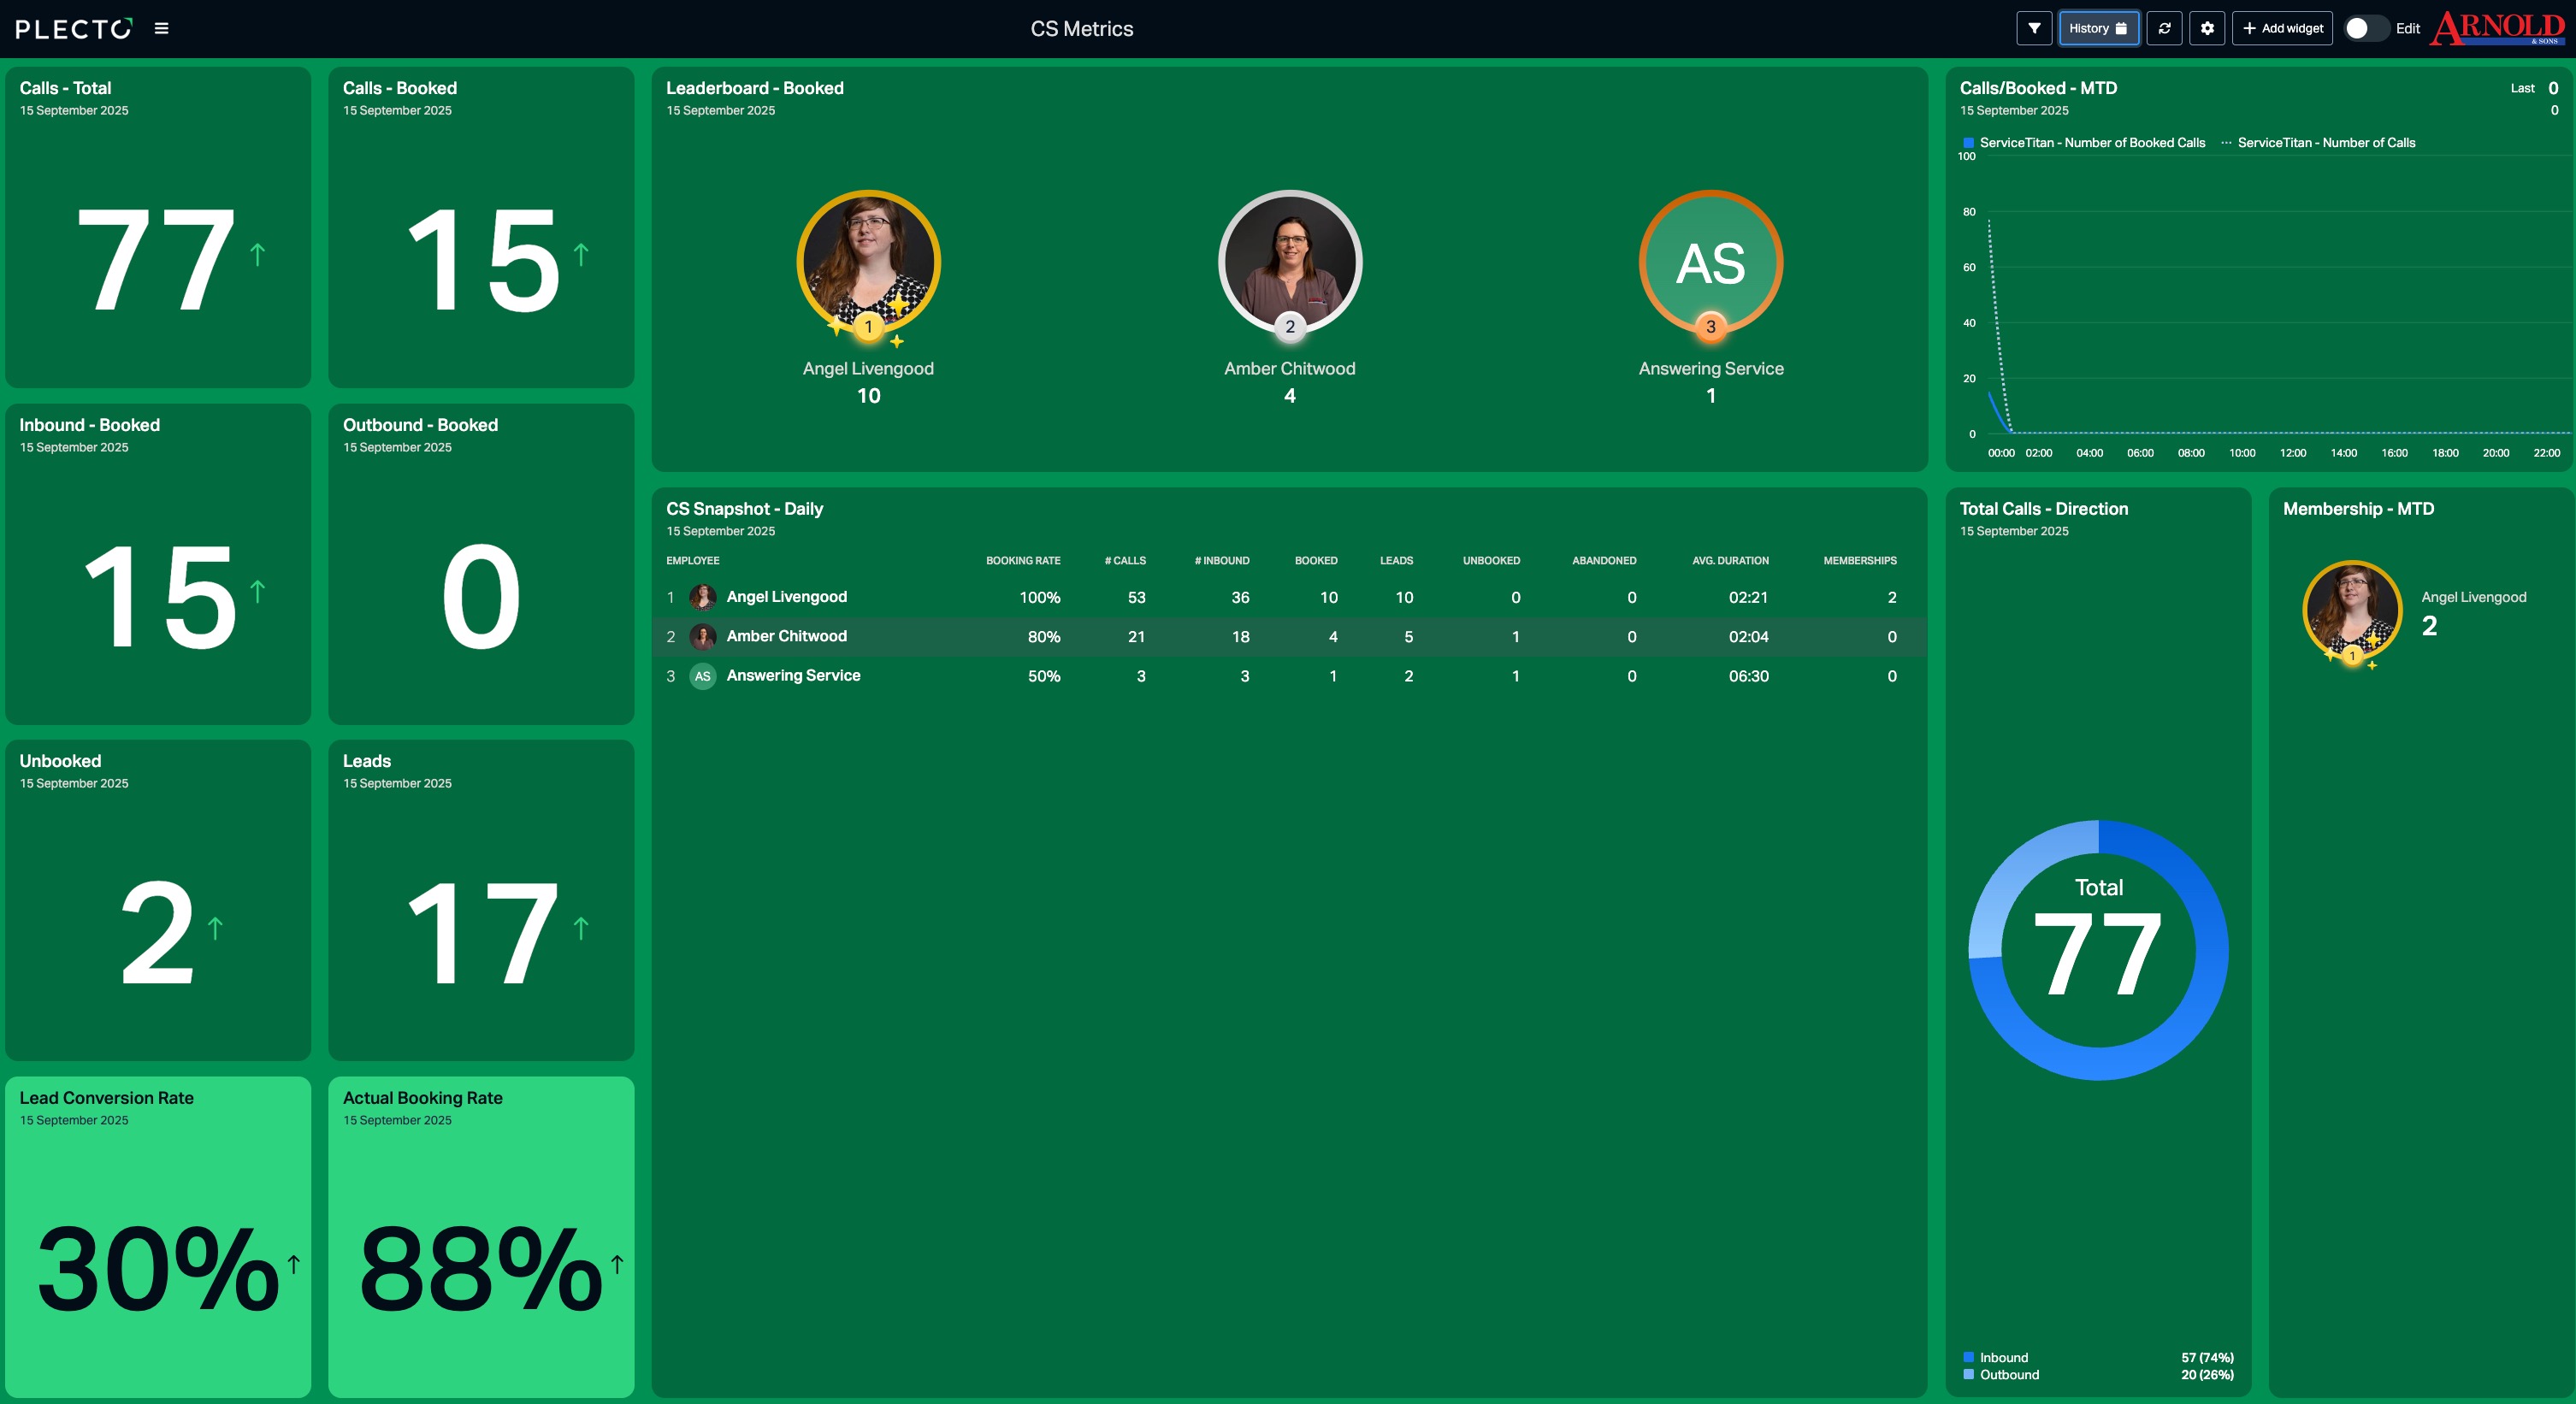Select the Angel Livengood row in CS Snapshot
This screenshot has width=2576, height=1404.
[1289, 597]
